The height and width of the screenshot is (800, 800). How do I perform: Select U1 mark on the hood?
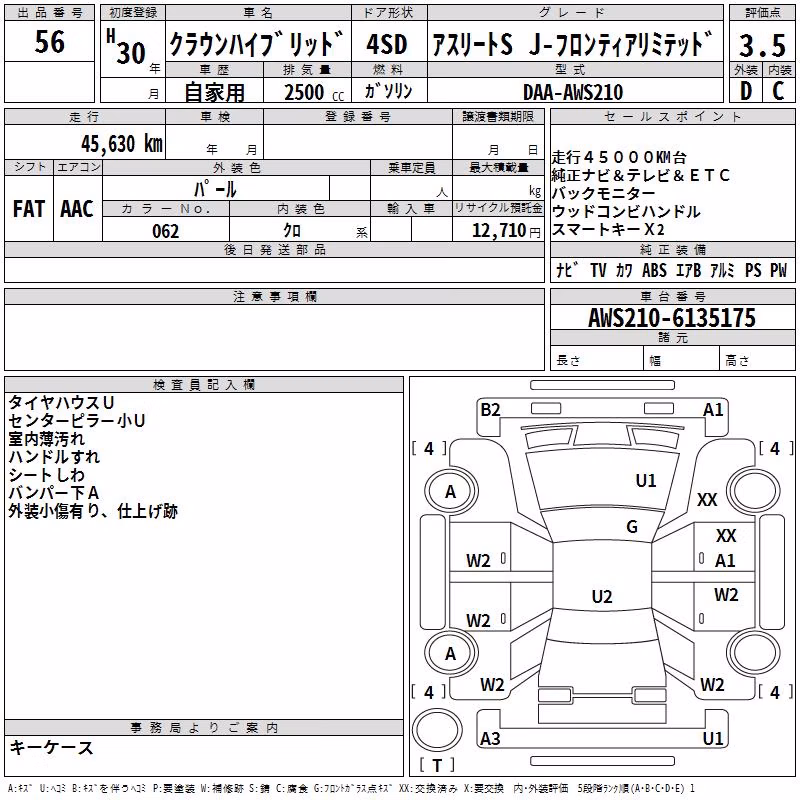(x=645, y=480)
